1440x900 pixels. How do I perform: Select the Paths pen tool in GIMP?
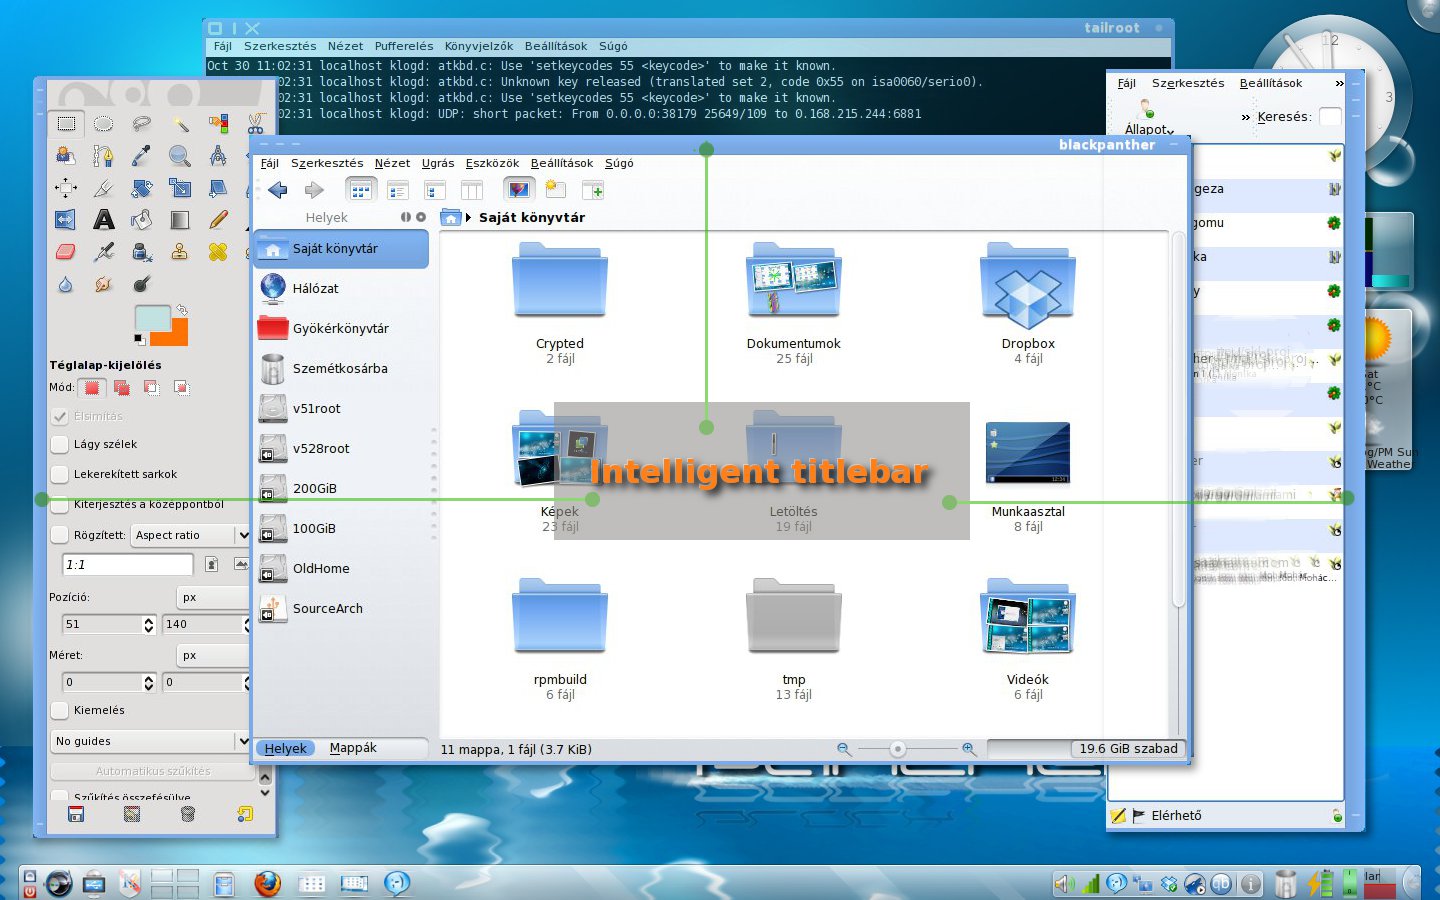point(103,156)
